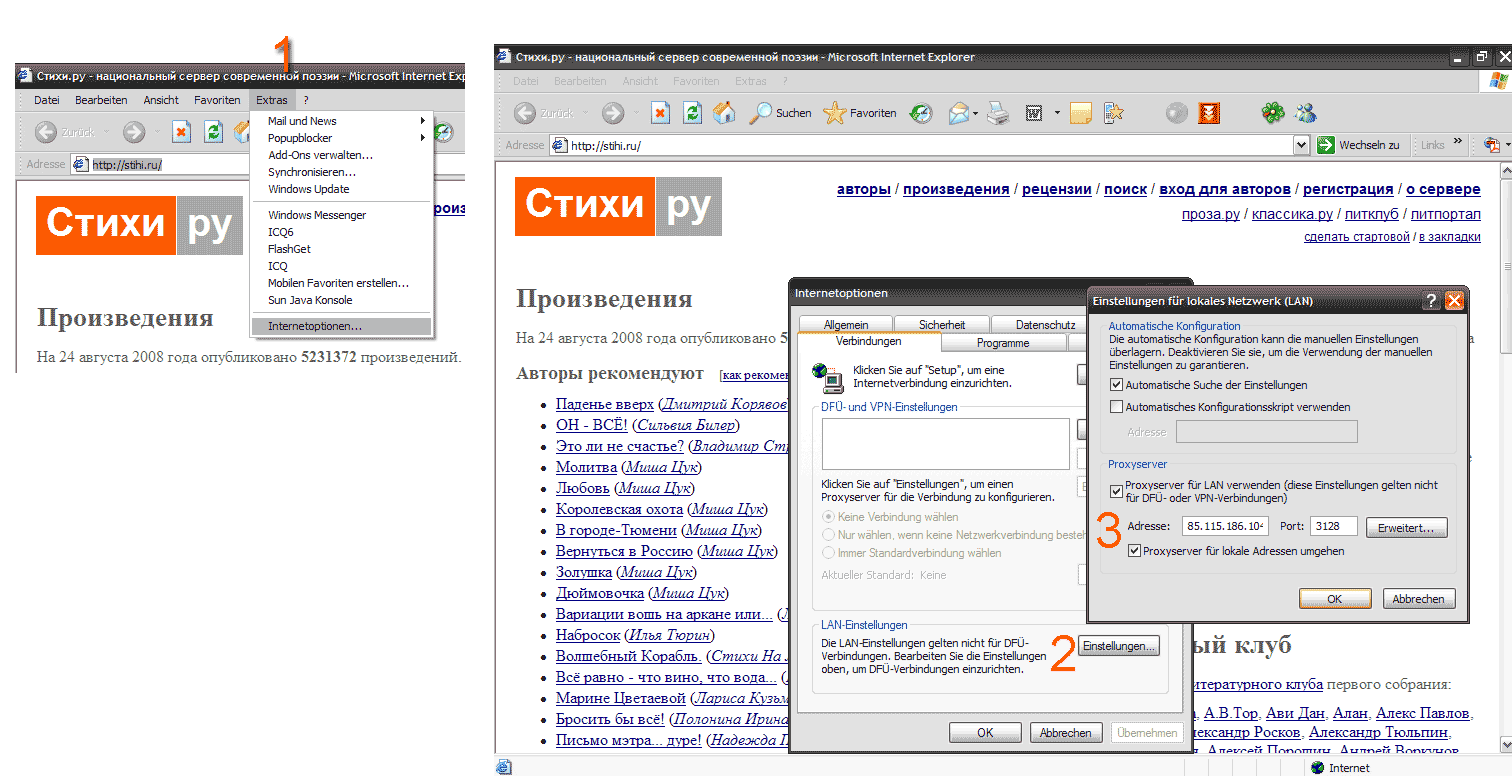Click the gray globe toolbar icon

click(x=1177, y=113)
